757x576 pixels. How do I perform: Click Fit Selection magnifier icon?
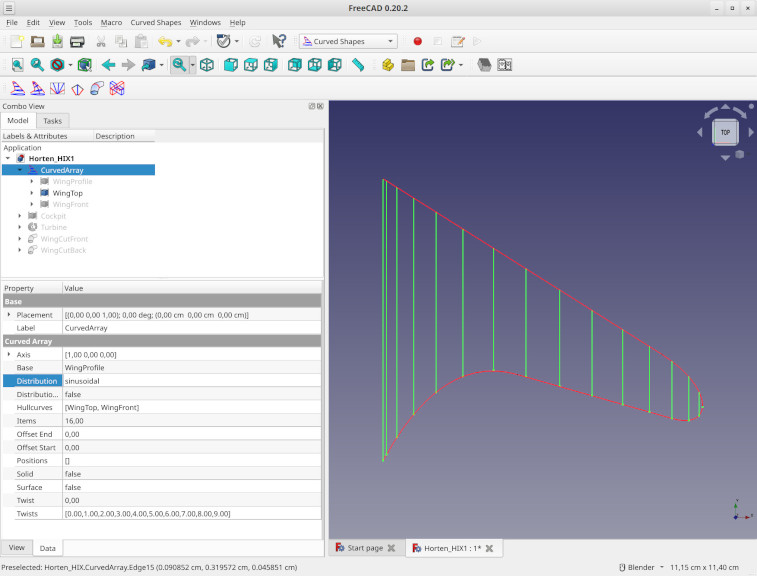[37, 65]
